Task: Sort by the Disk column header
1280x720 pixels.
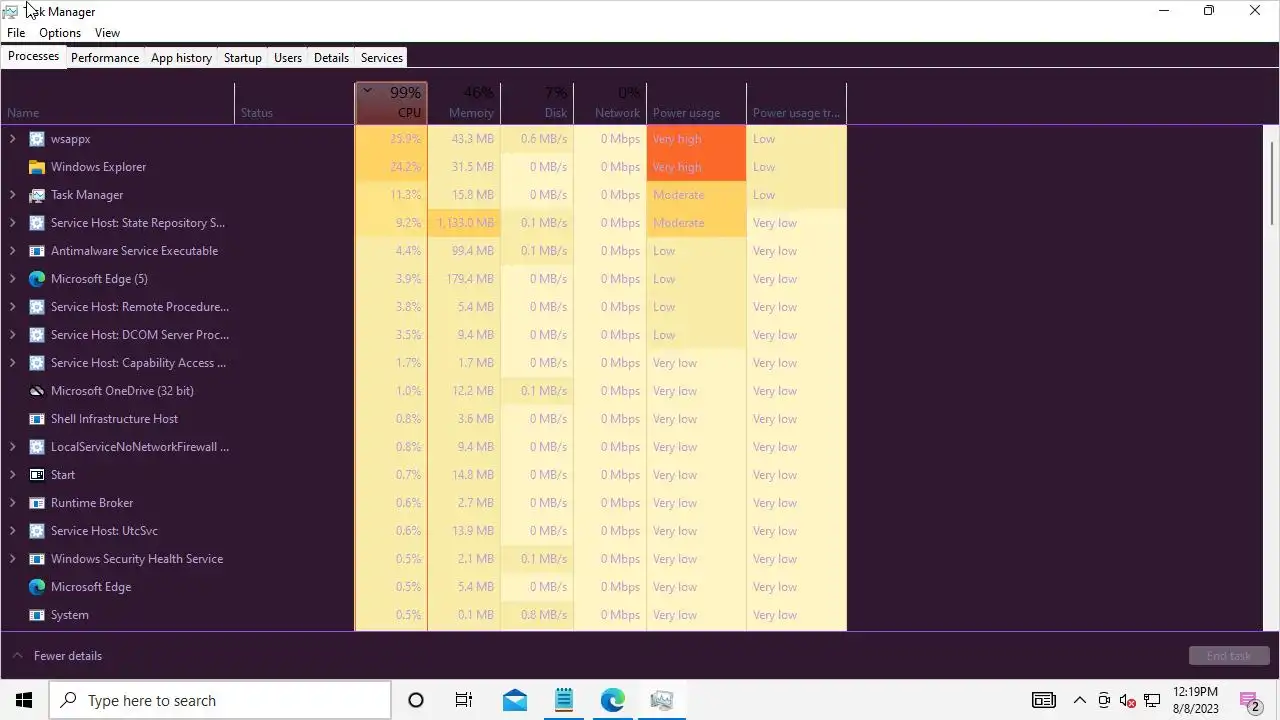Action: tap(537, 103)
